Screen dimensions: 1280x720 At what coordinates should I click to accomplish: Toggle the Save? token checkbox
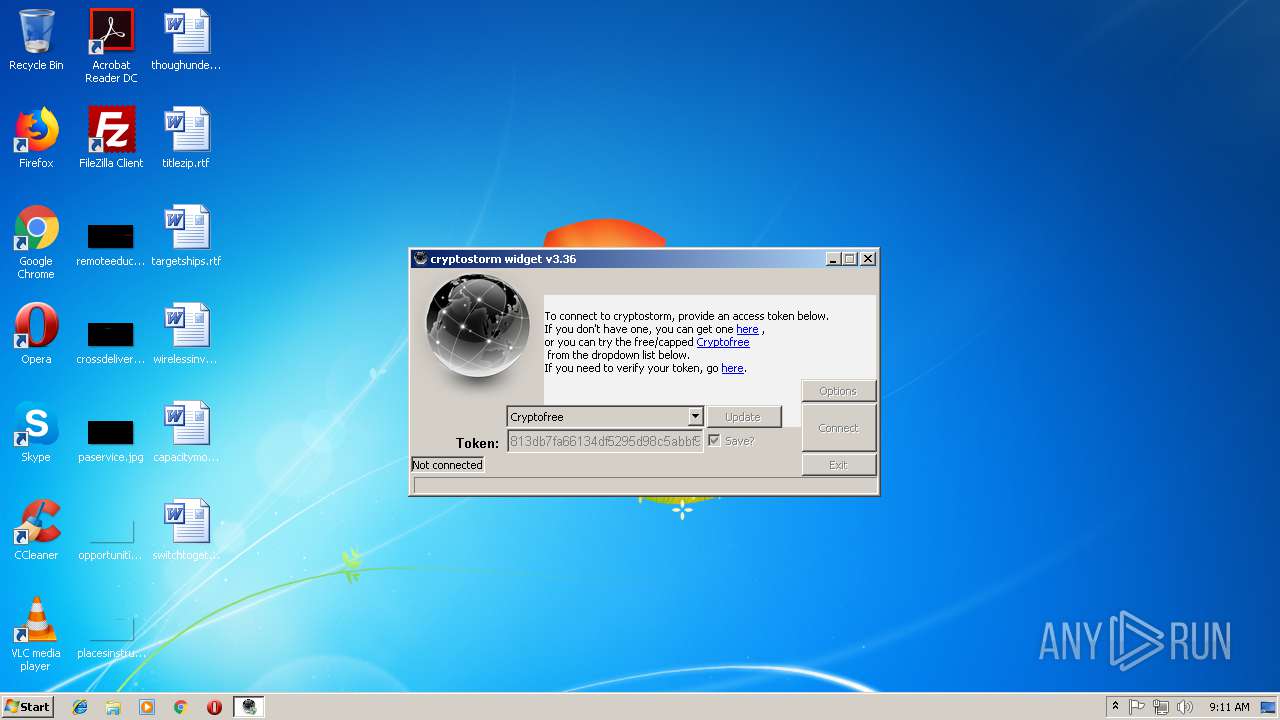point(714,441)
